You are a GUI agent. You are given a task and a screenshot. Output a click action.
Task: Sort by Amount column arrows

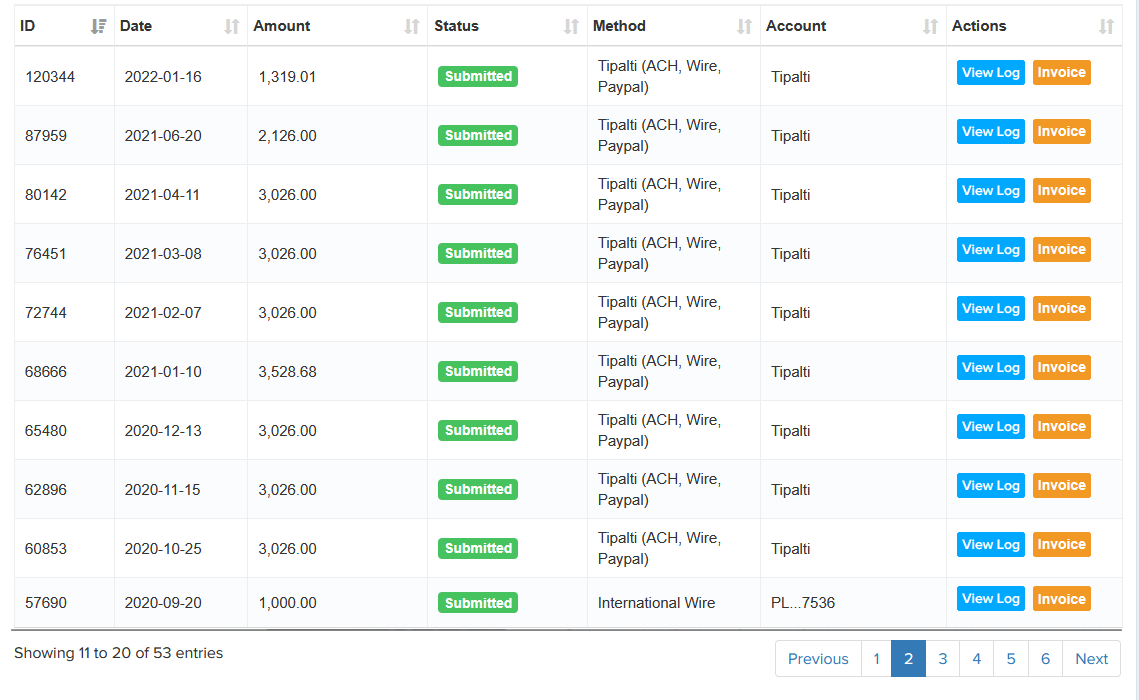(412, 27)
